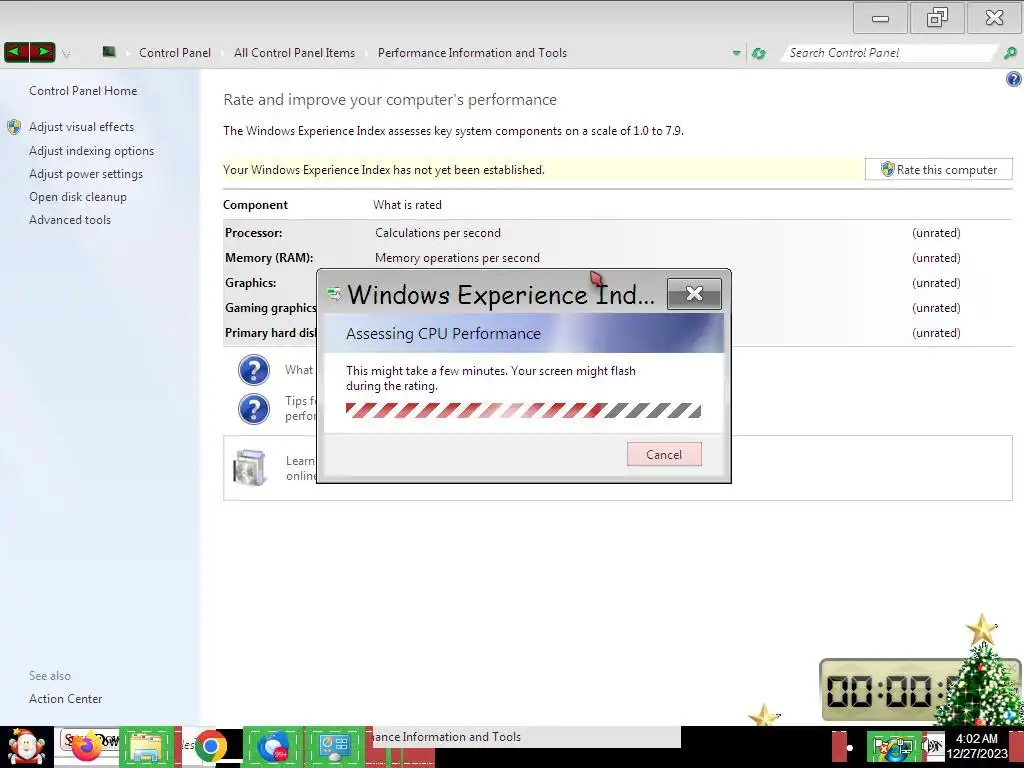Viewport: 1024px width, 768px height.
Task: Refresh the Control Panel page
Action: click(759, 54)
